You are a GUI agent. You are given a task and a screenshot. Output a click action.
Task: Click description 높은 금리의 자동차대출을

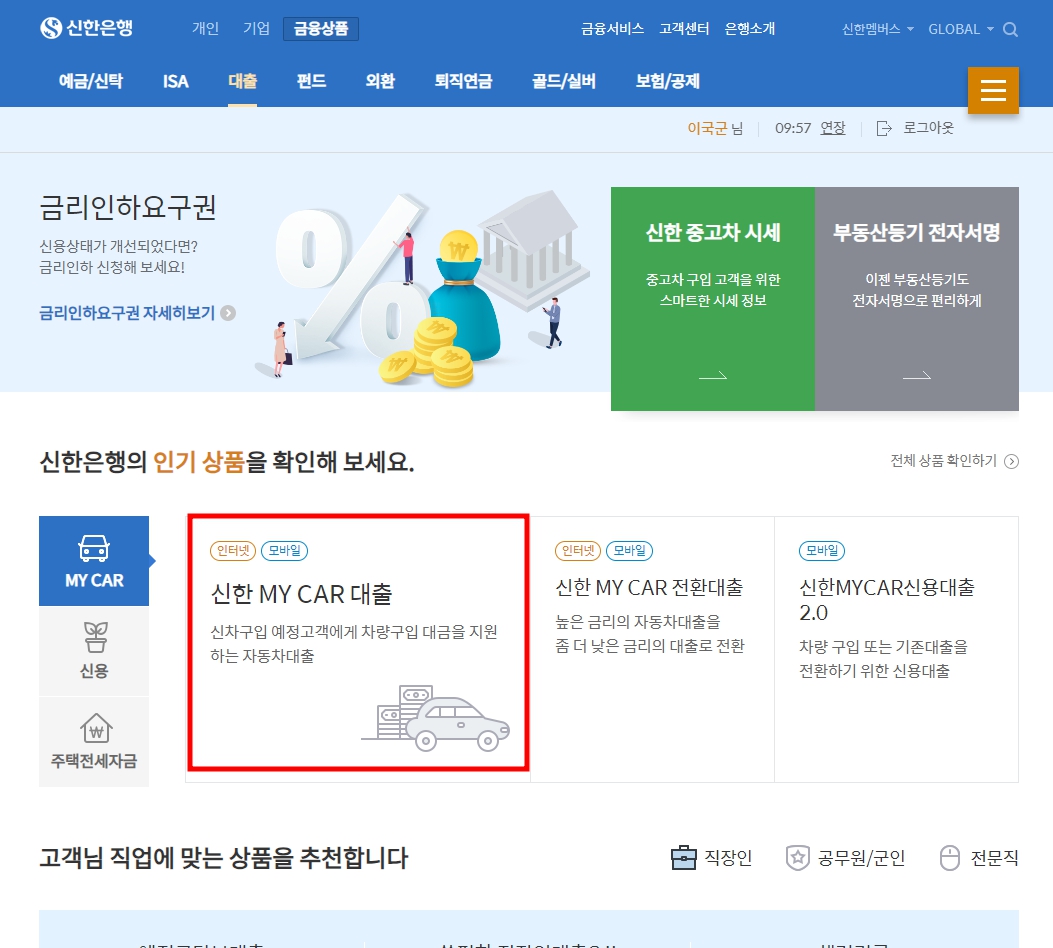[x=638, y=622]
